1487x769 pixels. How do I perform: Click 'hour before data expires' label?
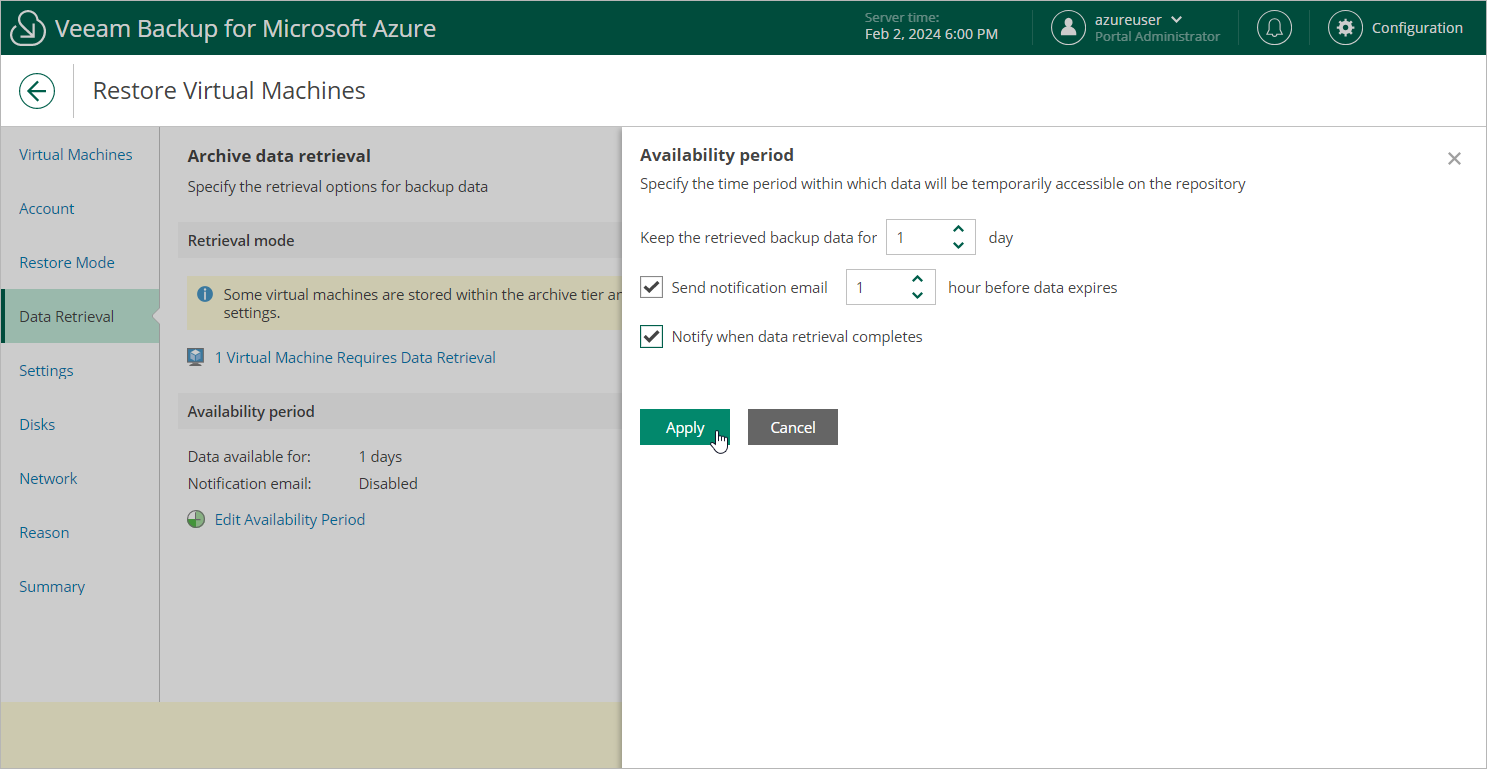tap(1033, 288)
